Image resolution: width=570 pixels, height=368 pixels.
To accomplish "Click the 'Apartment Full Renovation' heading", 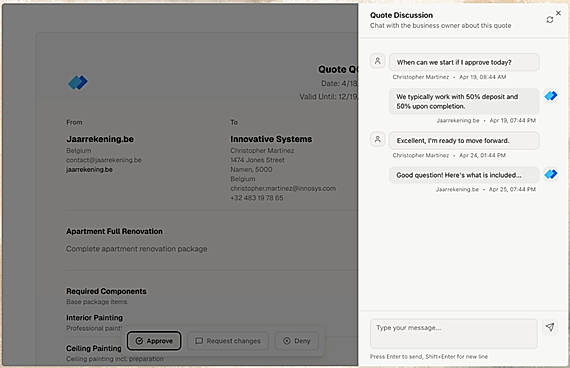I will coord(114,231).
